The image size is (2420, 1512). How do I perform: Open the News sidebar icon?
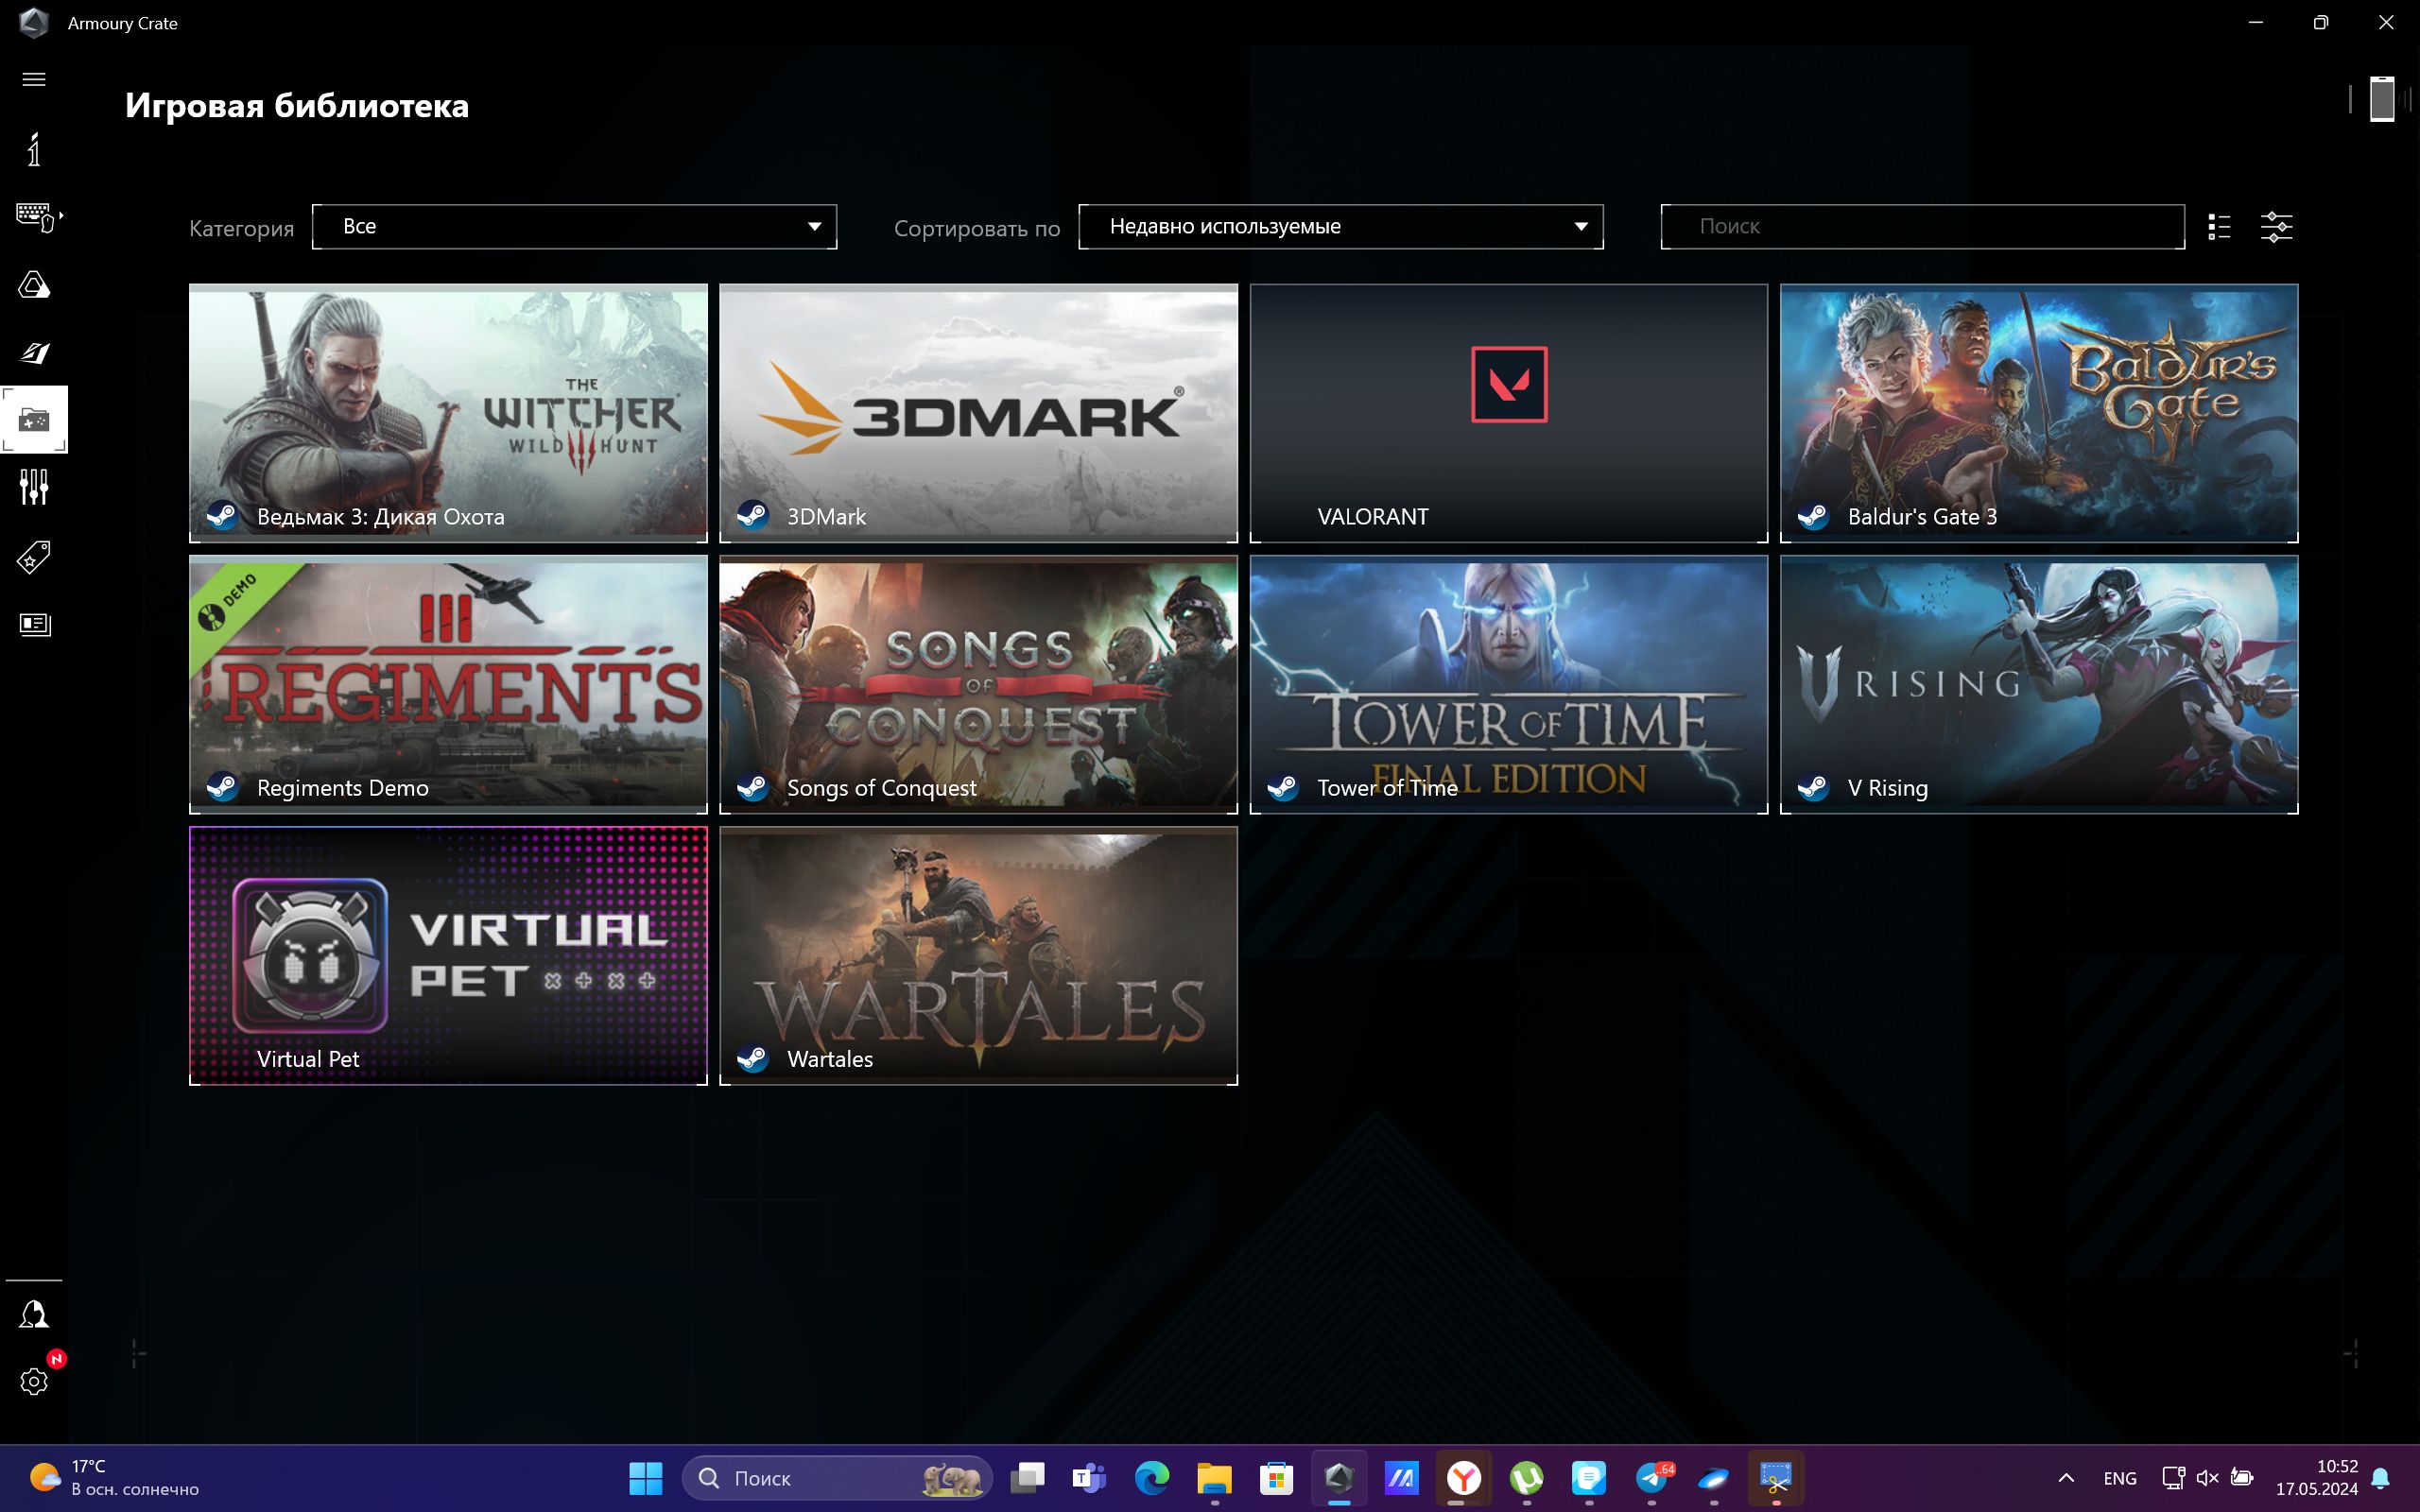click(34, 624)
